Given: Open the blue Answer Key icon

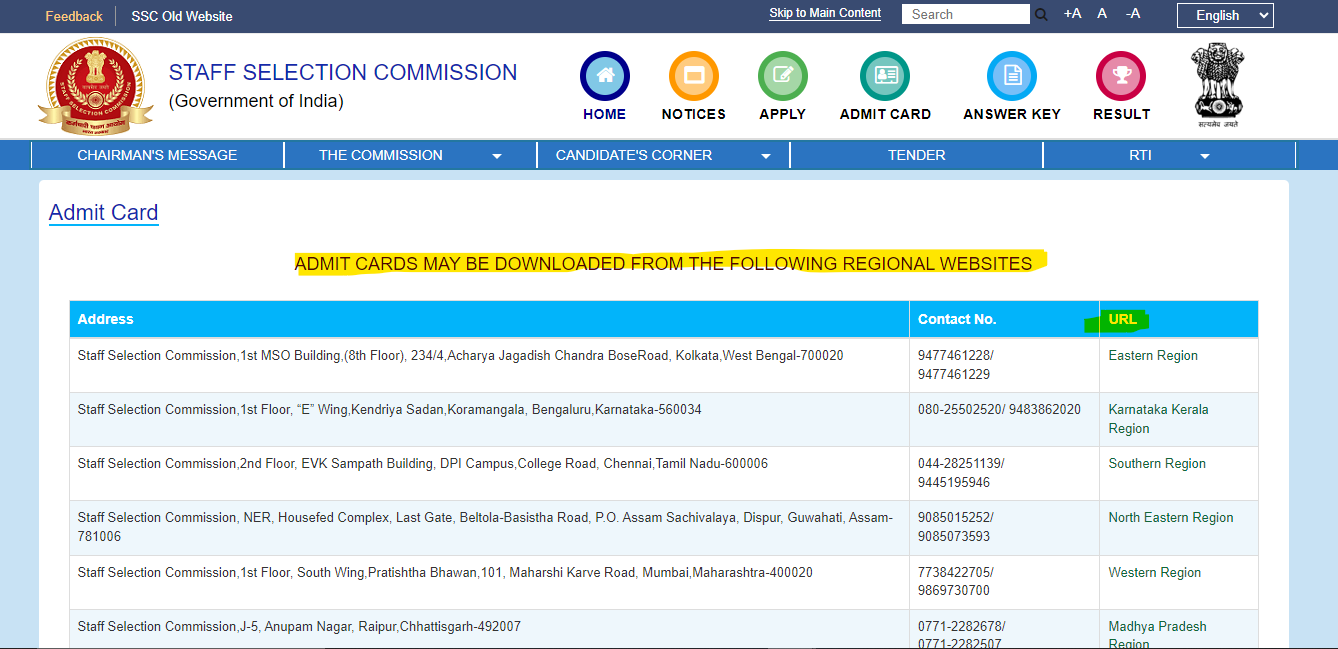Looking at the screenshot, I should click(1012, 76).
